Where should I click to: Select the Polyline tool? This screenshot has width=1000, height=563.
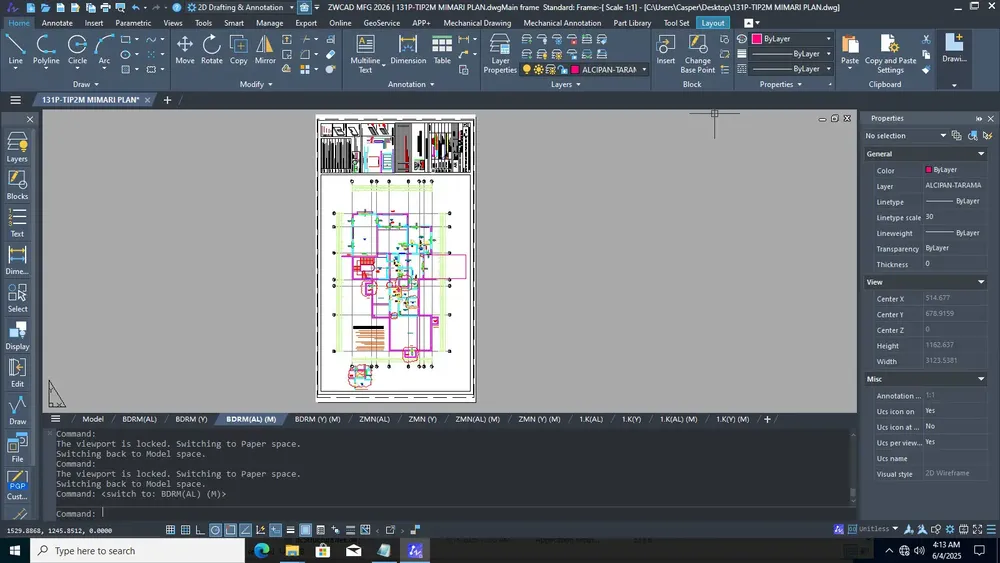point(46,50)
